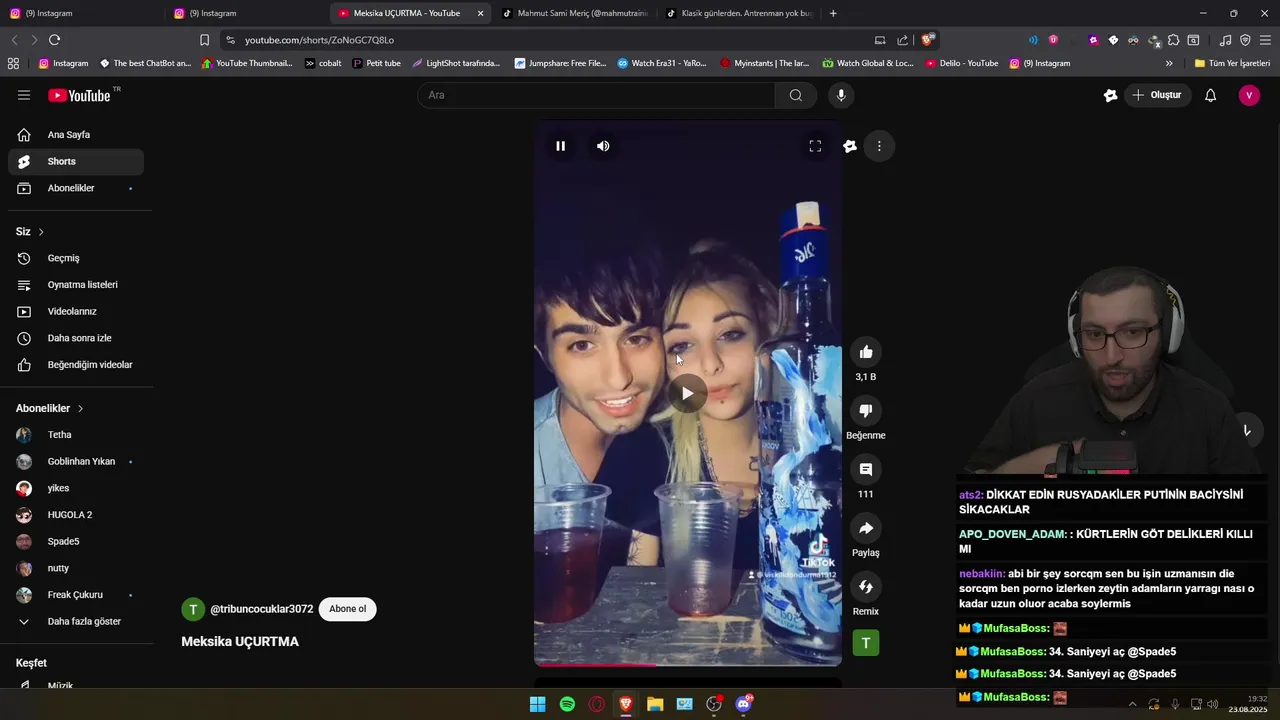Like the Meksika UÇURTMA short
1280x720 pixels.
tap(866, 352)
